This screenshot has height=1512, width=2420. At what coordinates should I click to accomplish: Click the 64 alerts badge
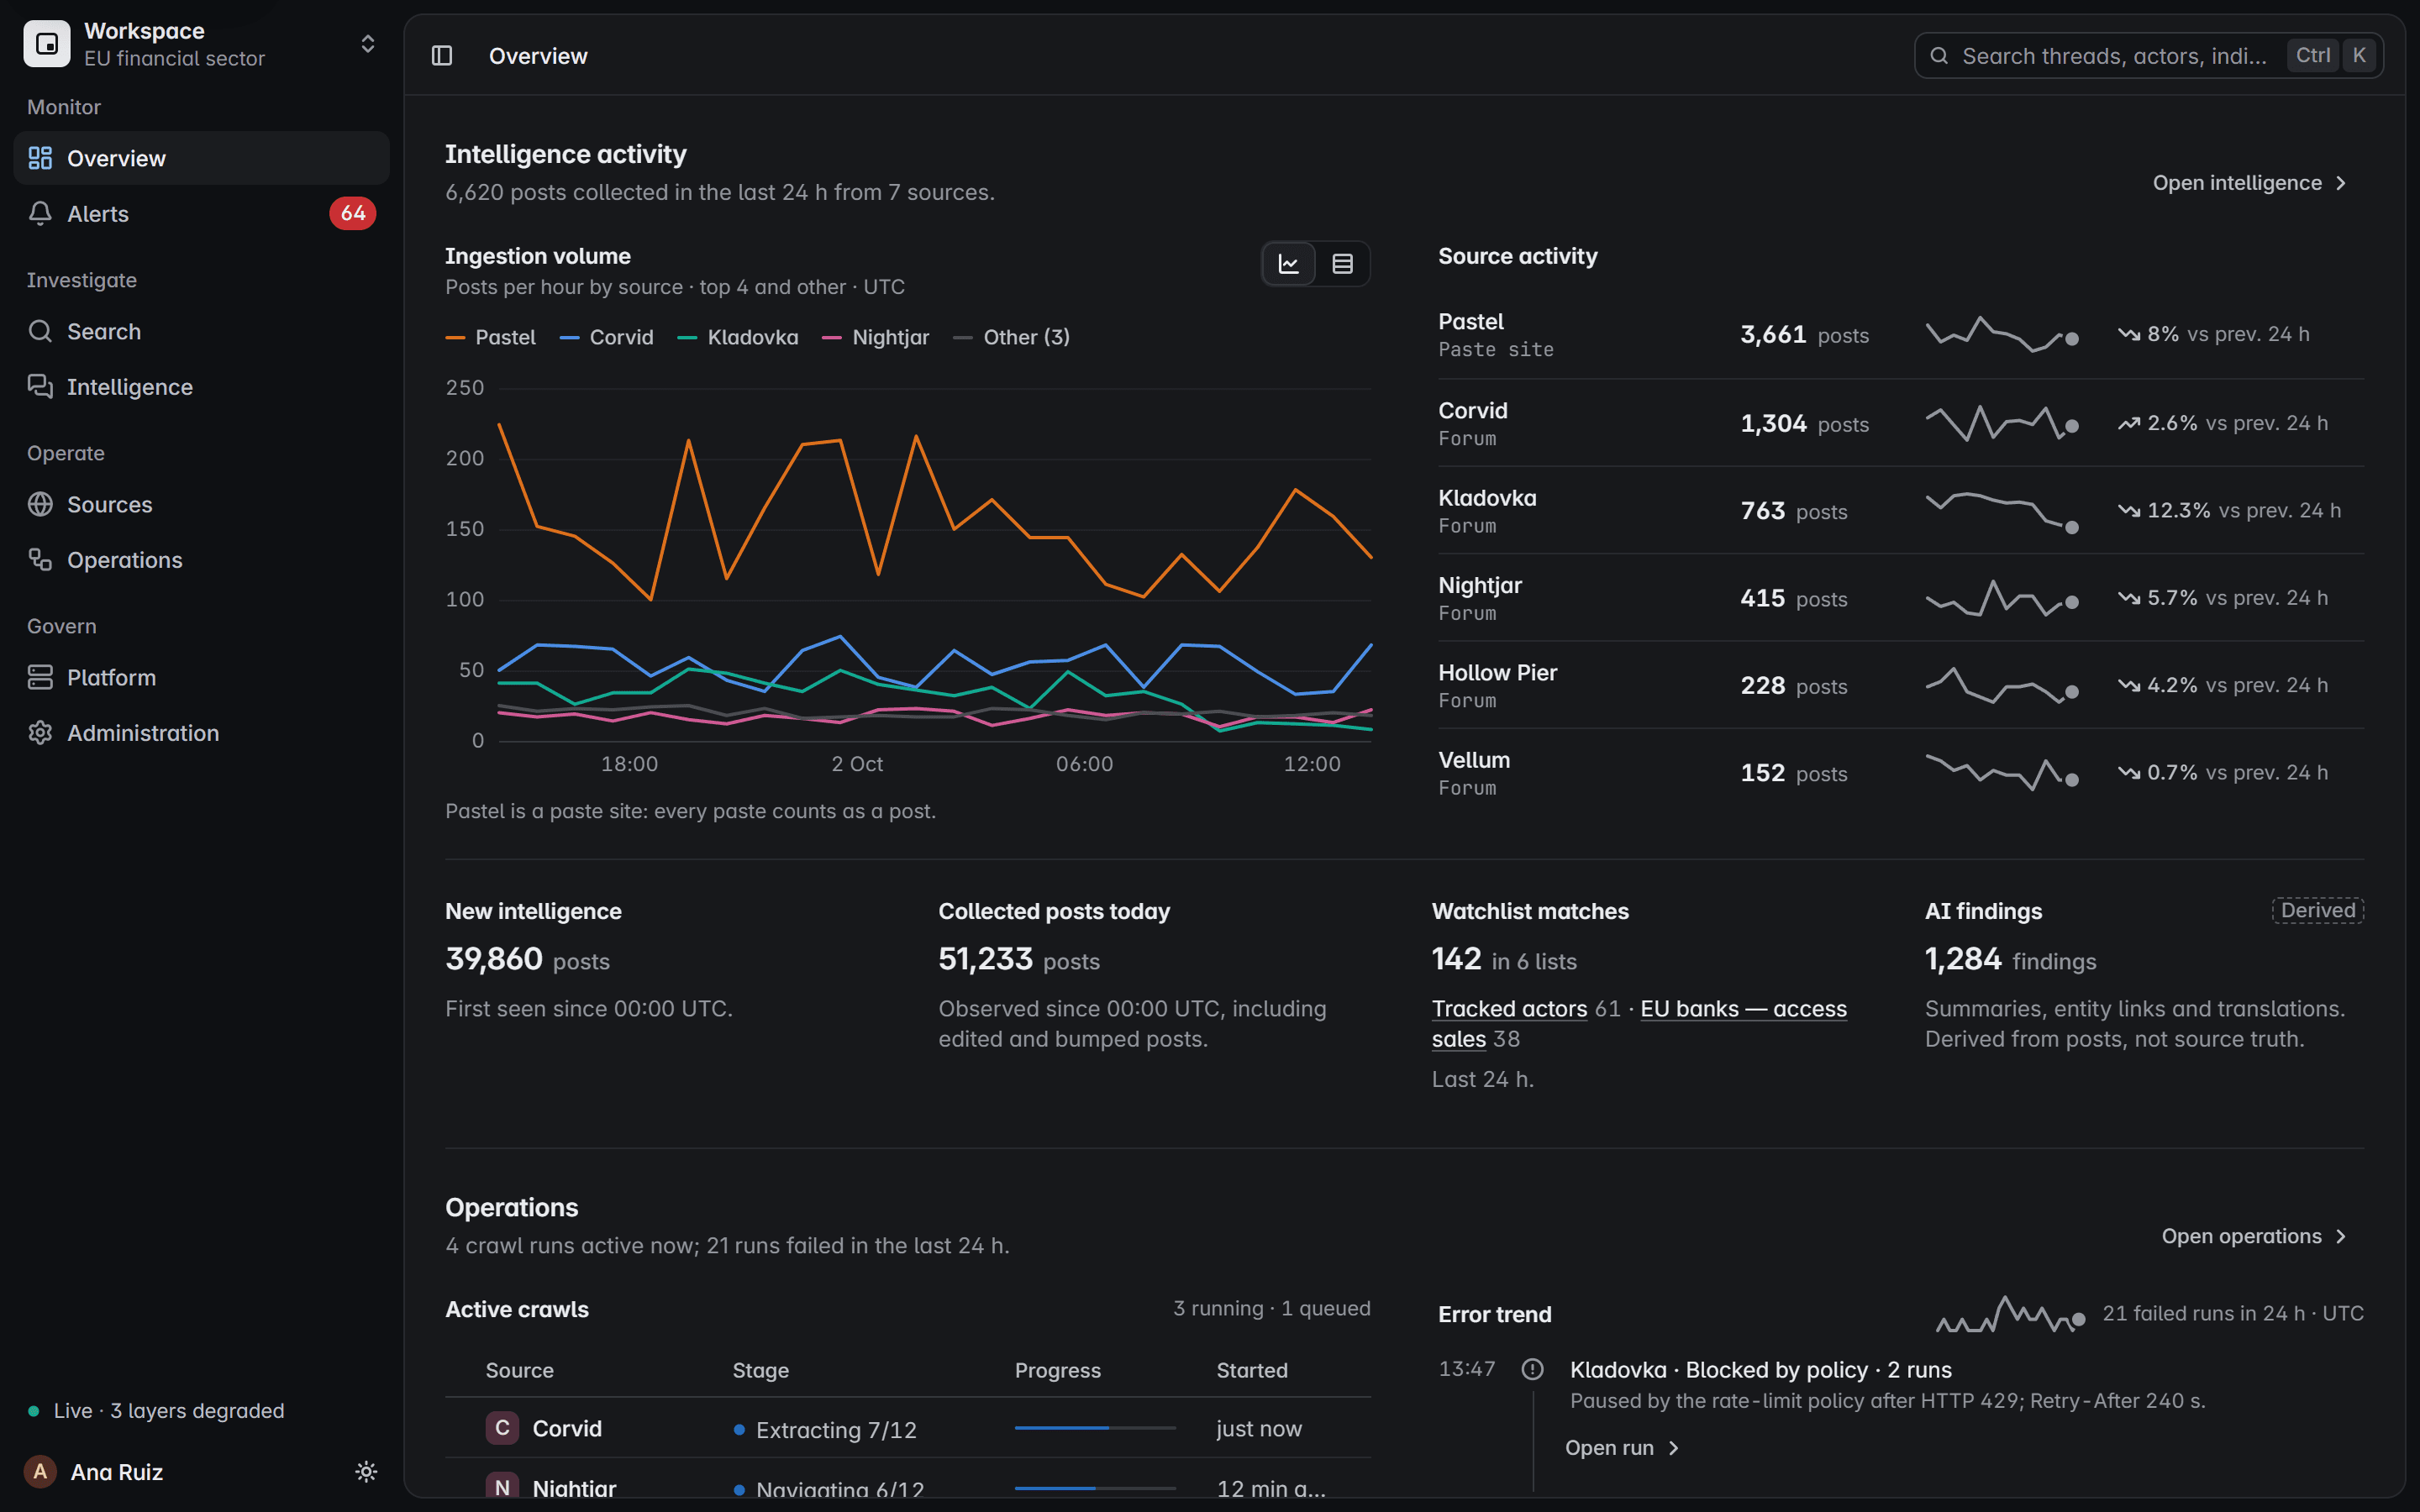click(353, 213)
